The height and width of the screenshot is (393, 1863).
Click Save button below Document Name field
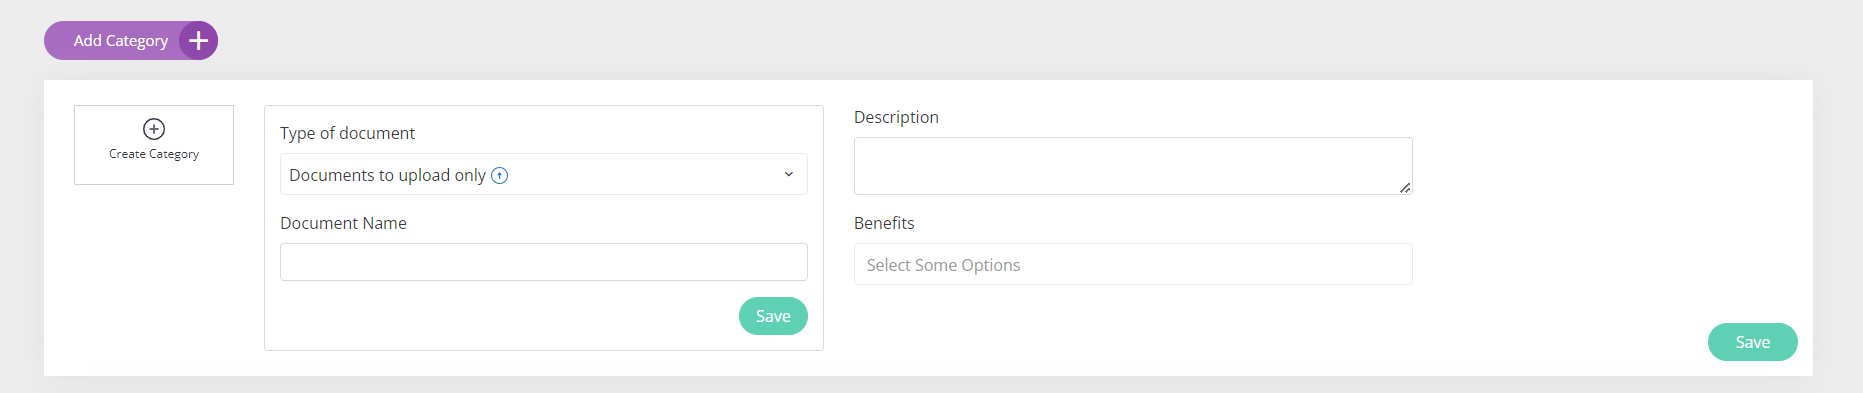(773, 316)
